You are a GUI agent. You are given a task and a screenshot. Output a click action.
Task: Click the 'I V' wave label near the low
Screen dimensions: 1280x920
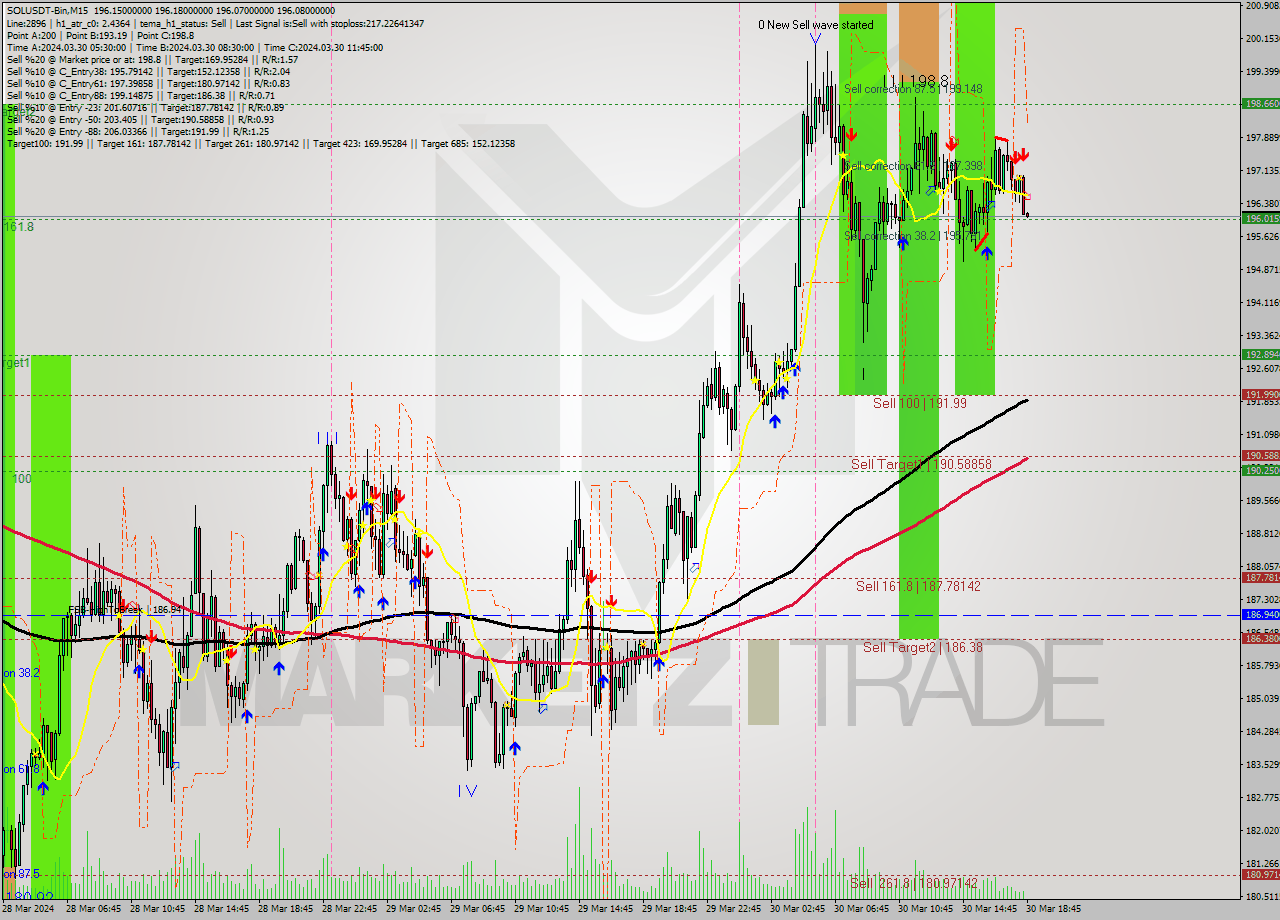tap(467, 790)
